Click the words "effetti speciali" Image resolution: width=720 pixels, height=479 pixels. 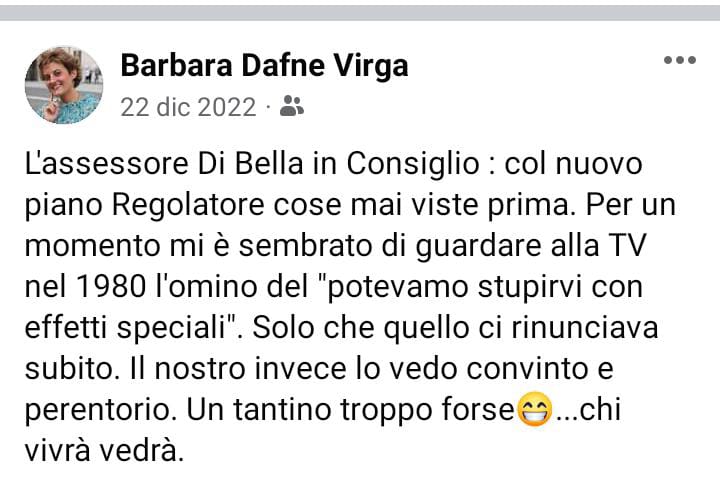click(x=127, y=328)
